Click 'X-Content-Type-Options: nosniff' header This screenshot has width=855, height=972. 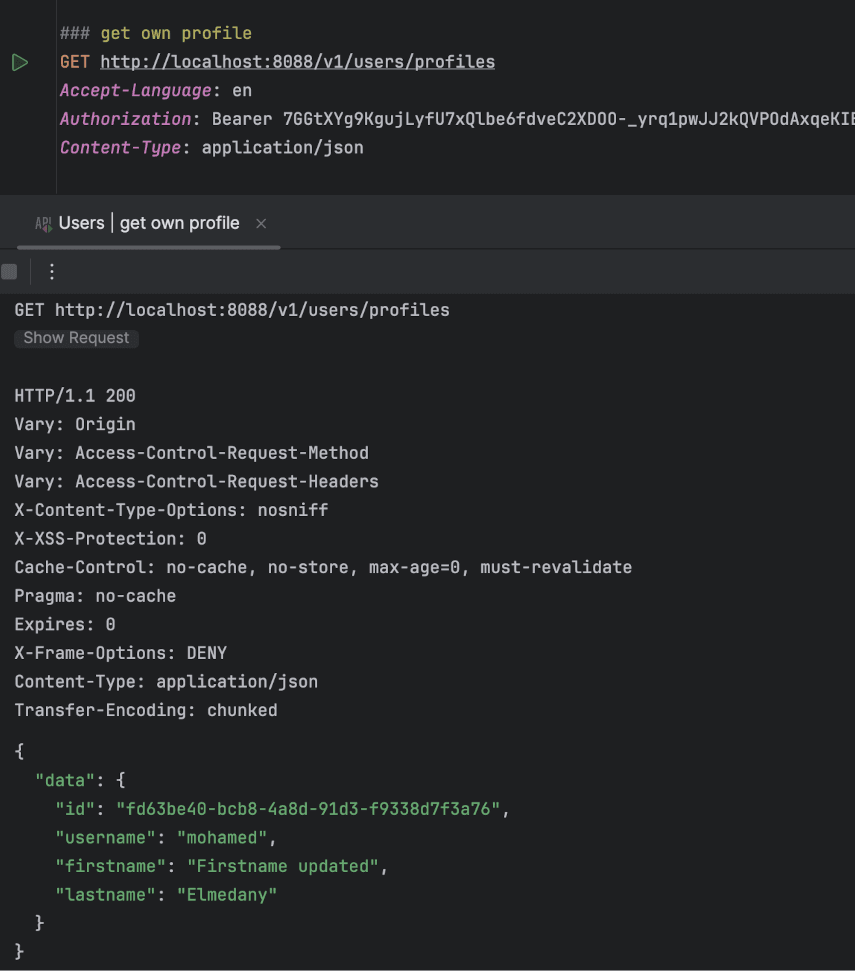click(x=171, y=510)
